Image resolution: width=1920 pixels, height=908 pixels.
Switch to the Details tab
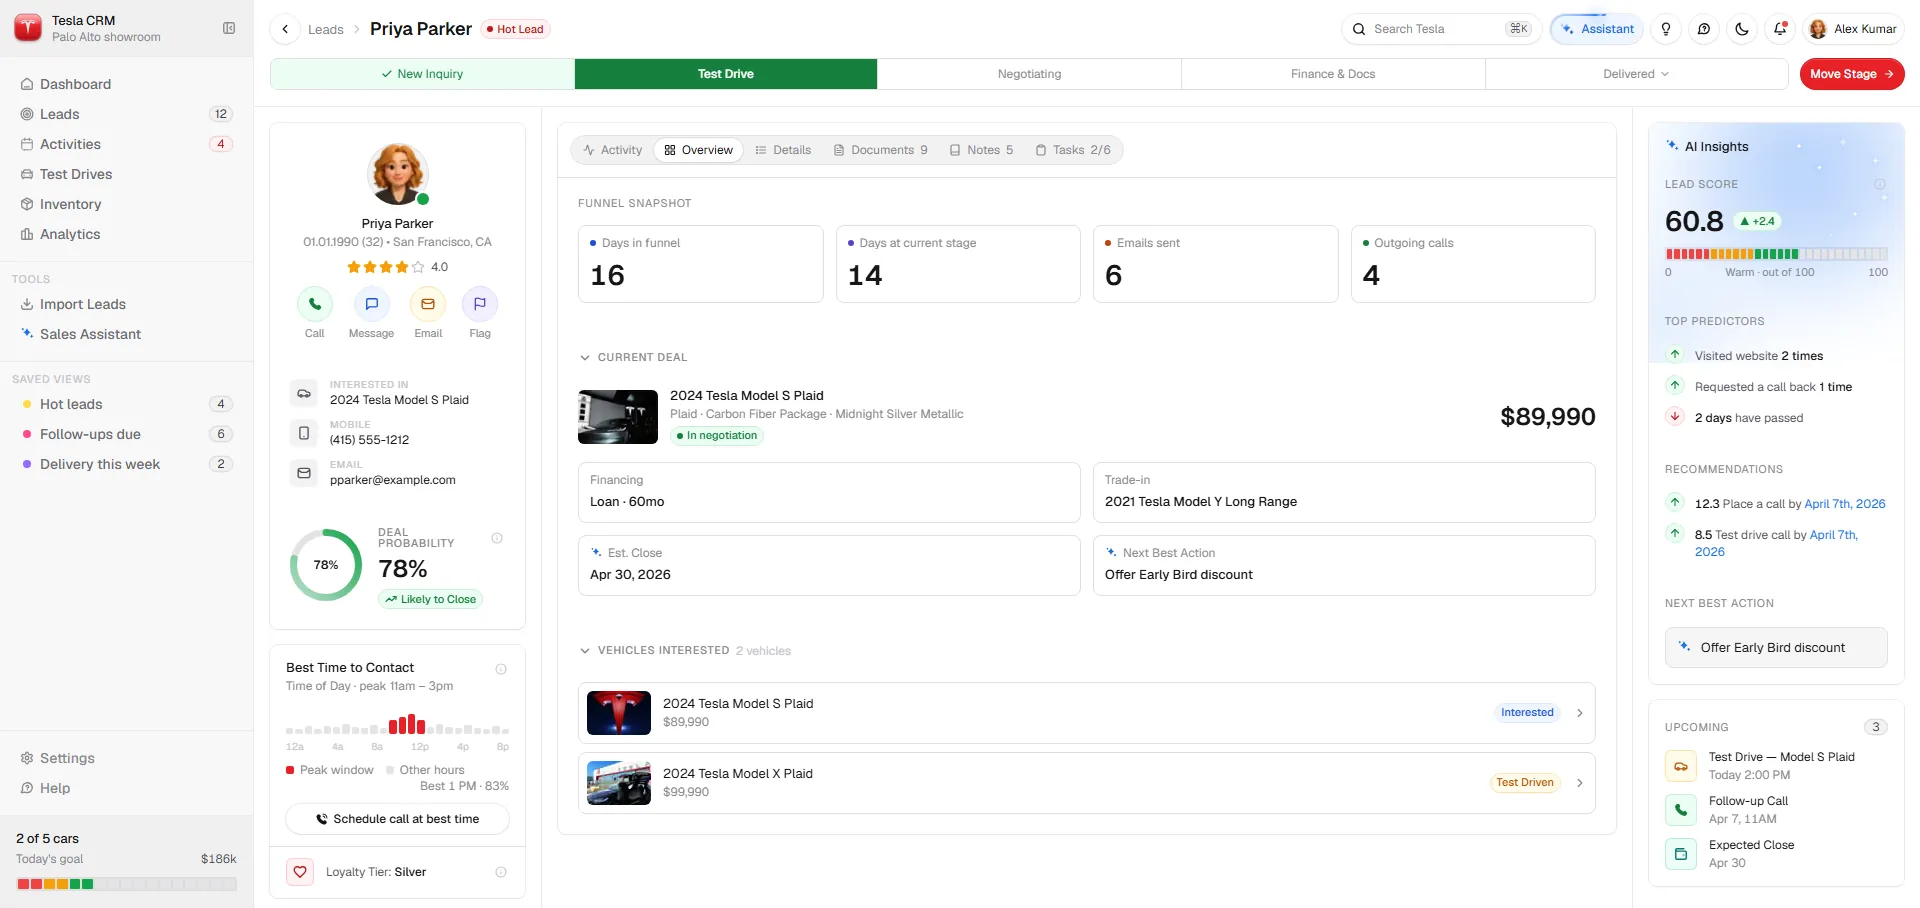coord(783,150)
